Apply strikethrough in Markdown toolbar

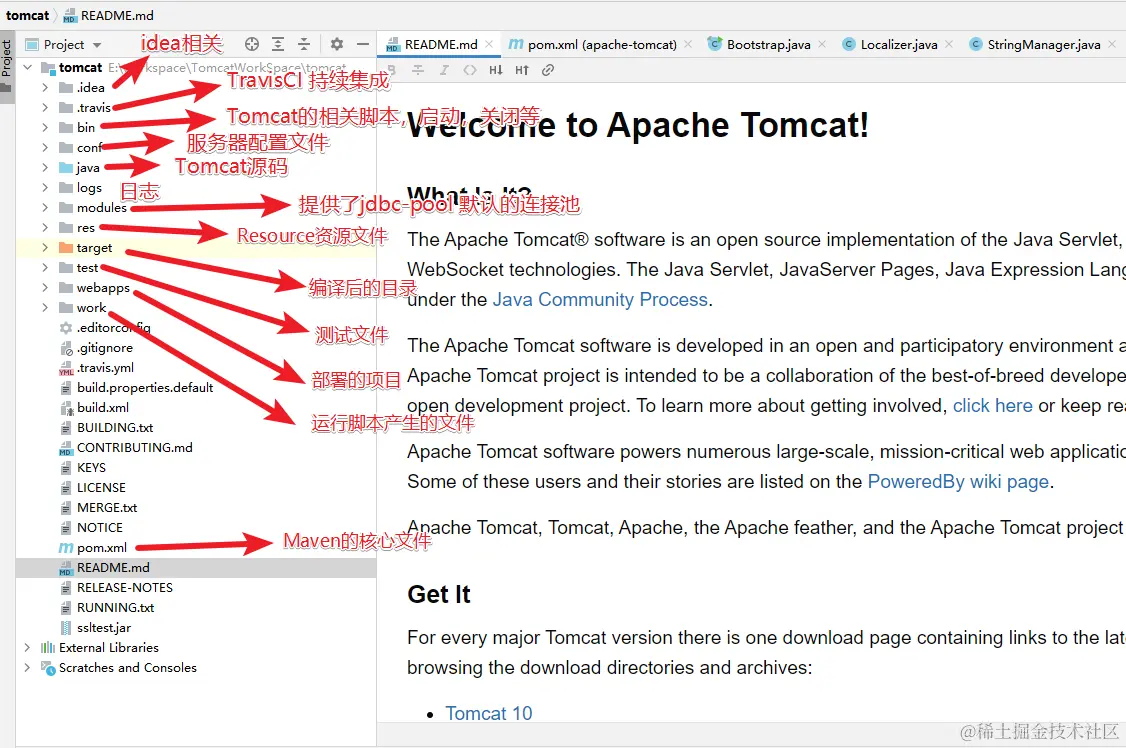coord(418,70)
